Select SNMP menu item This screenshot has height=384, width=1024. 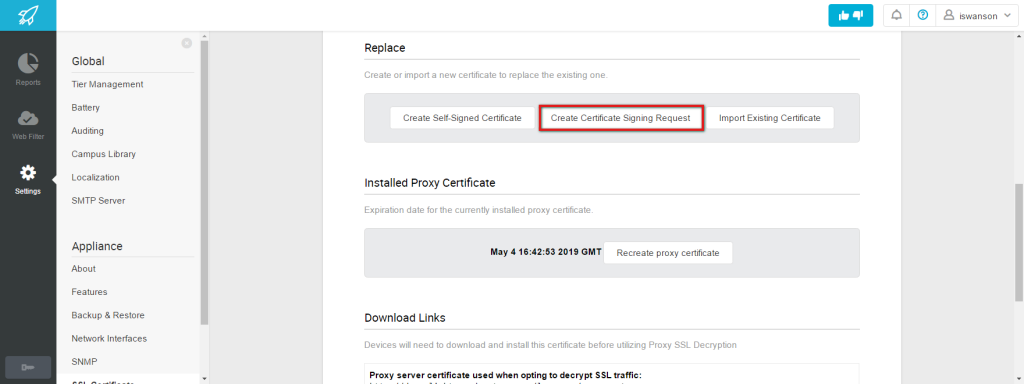coord(84,361)
